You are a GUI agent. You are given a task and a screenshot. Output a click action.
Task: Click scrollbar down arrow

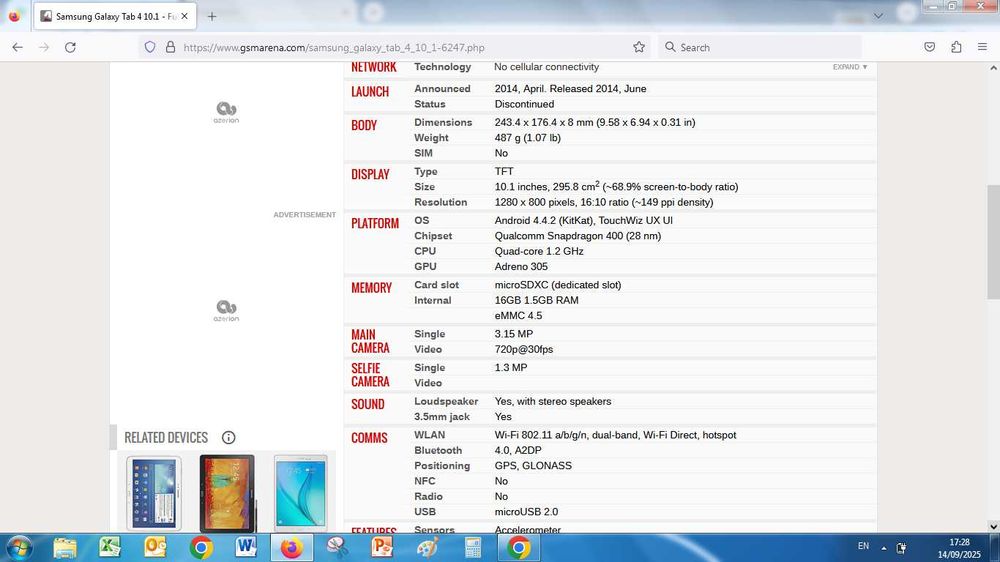tap(993, 526)
